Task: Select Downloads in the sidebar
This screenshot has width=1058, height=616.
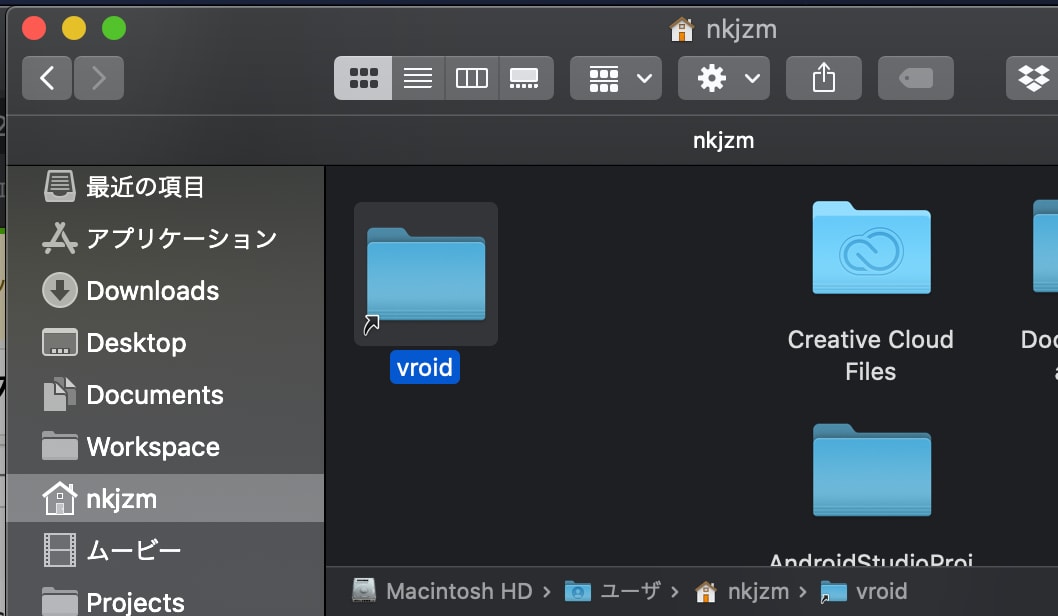Action: (153, 291)
